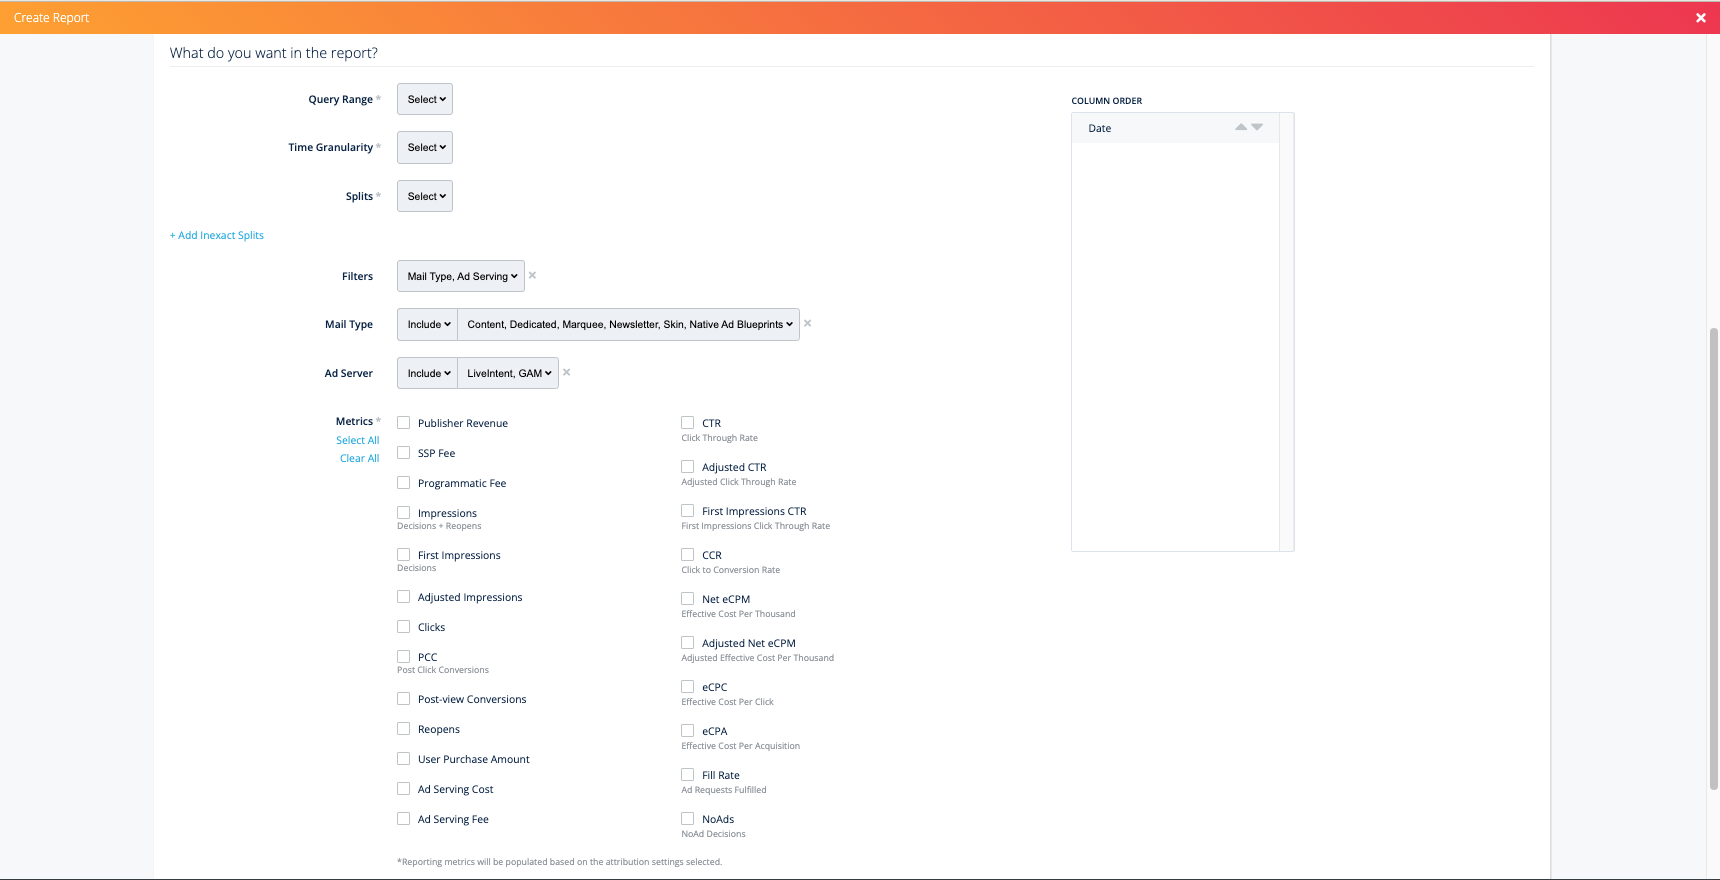The image size is (1720, 880).
Task: Click the page's vertical scrollbar
Action: click(1713, 560)
